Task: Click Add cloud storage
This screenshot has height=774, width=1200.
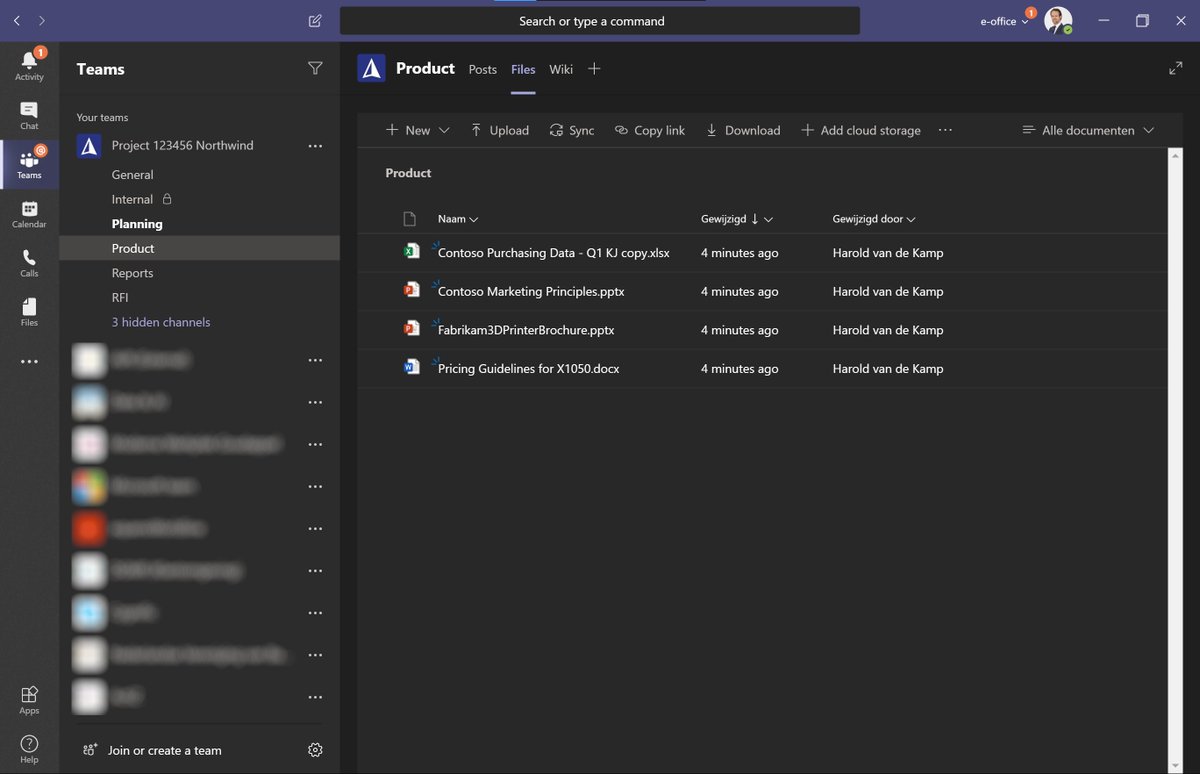Action: click(x=861, y=130)
